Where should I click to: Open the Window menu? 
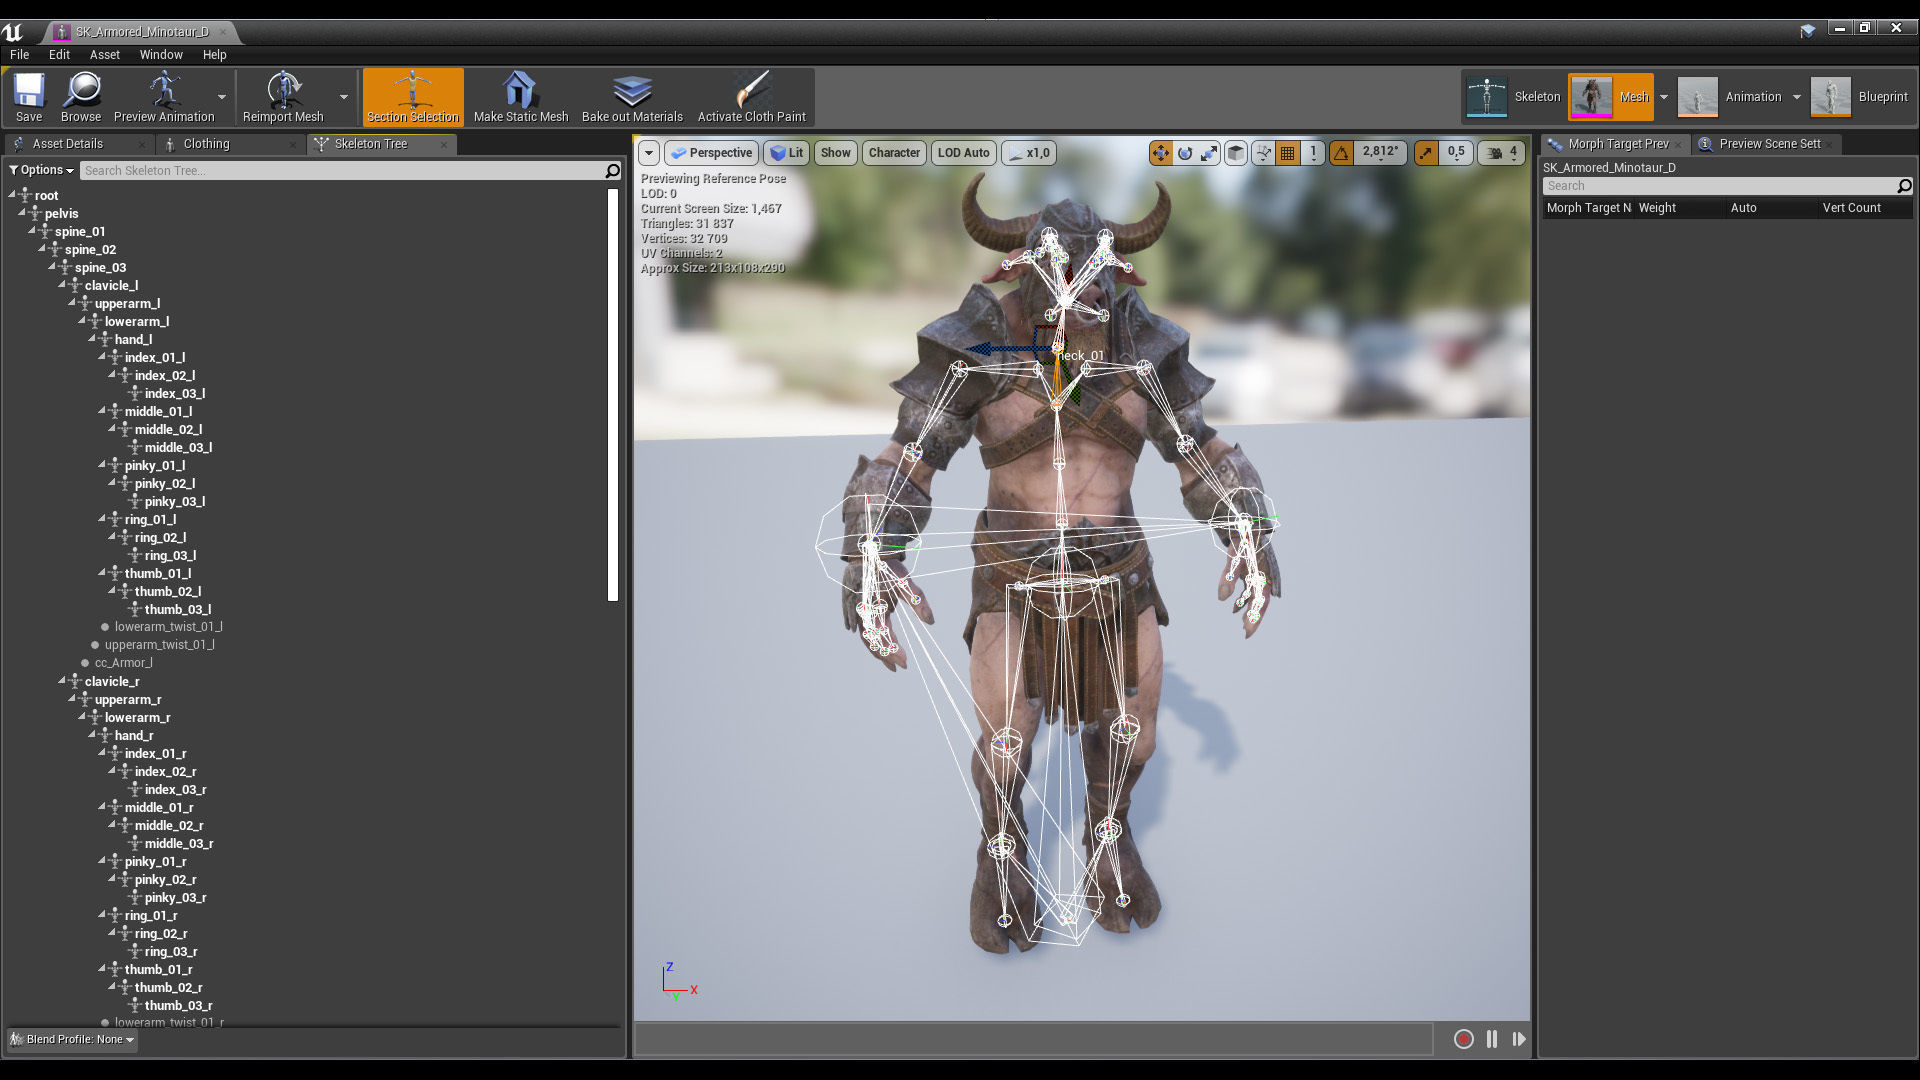161,55
